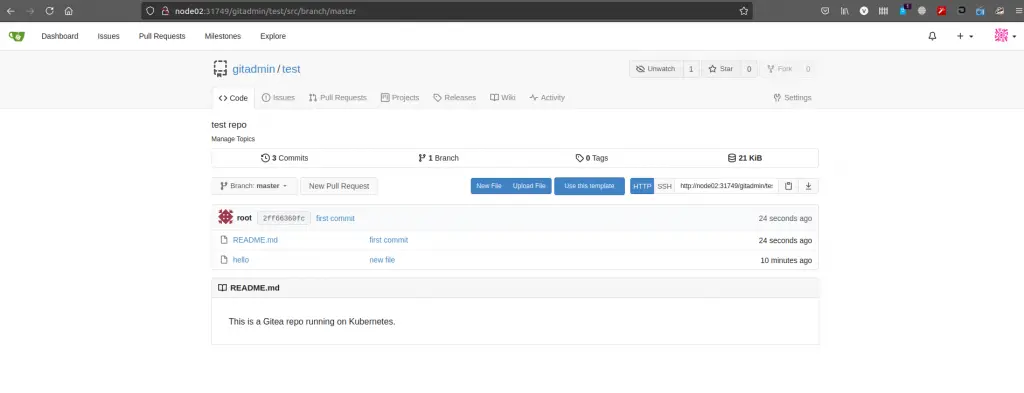Open latest commit message first commit in header
Image resolution: width=1024 pixels, height=393 pixels.
(x=335, y=218)
